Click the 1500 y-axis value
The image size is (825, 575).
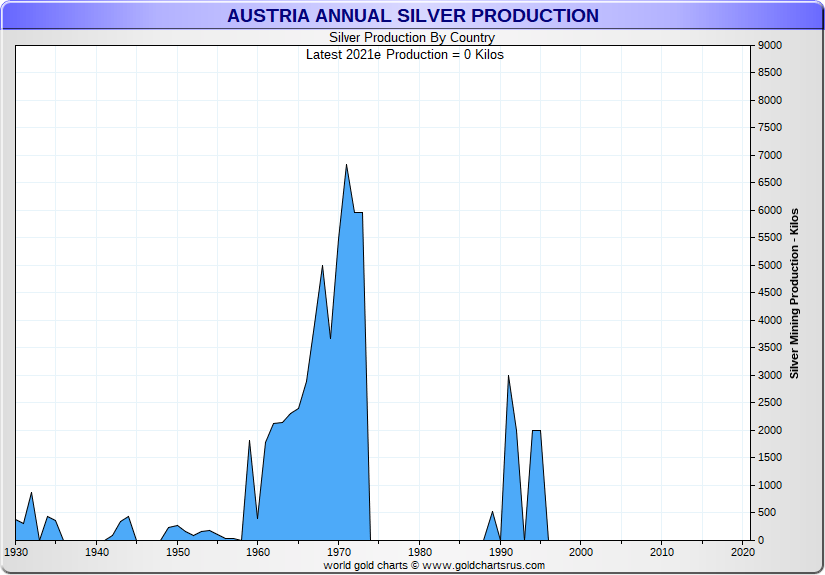[770, 458]
